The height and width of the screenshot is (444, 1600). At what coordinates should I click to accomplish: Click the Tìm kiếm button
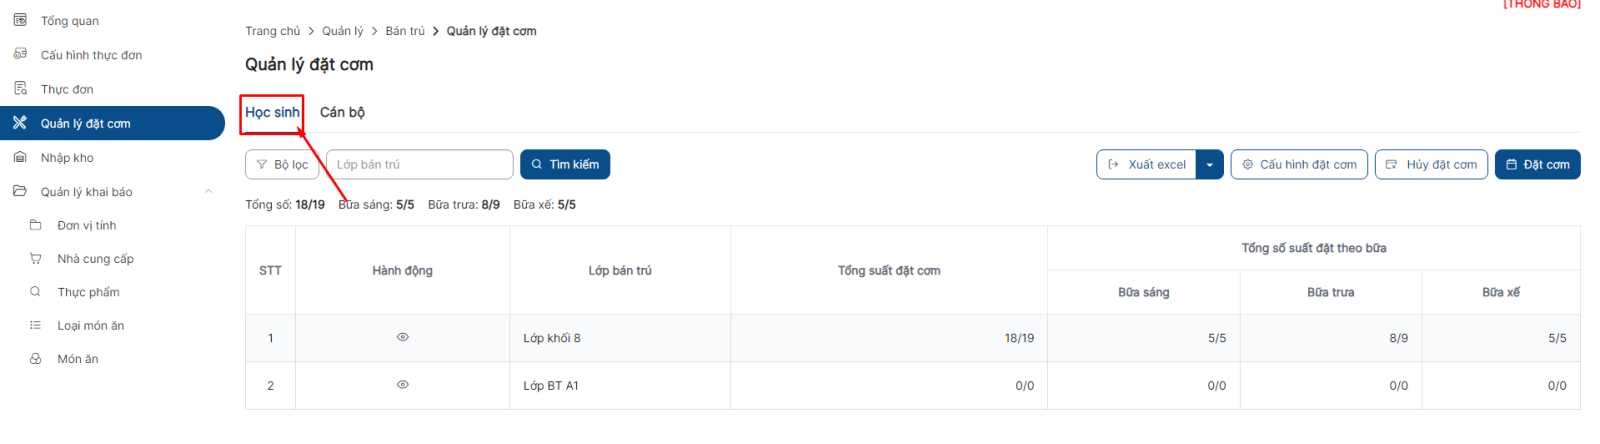point(565,164)
